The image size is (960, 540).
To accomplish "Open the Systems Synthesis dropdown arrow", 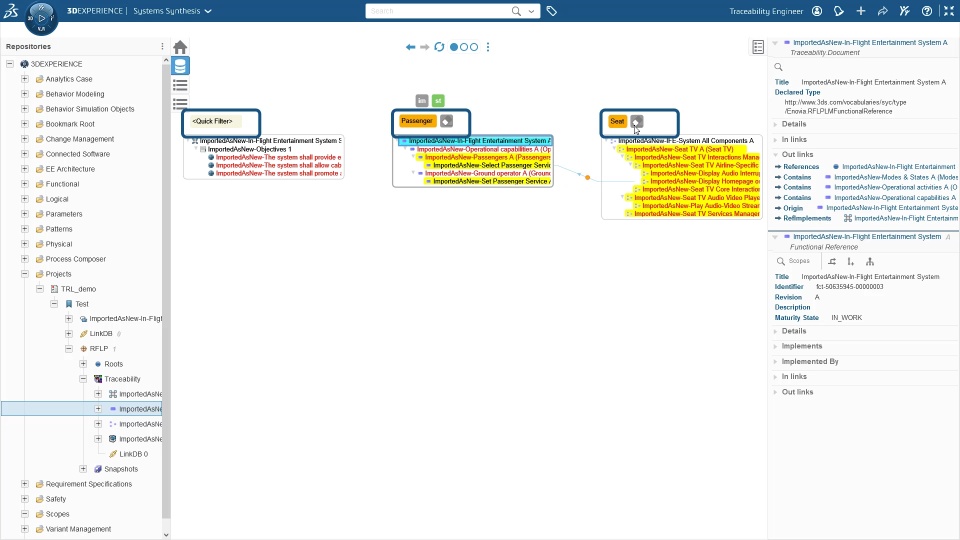I will 208,11.
